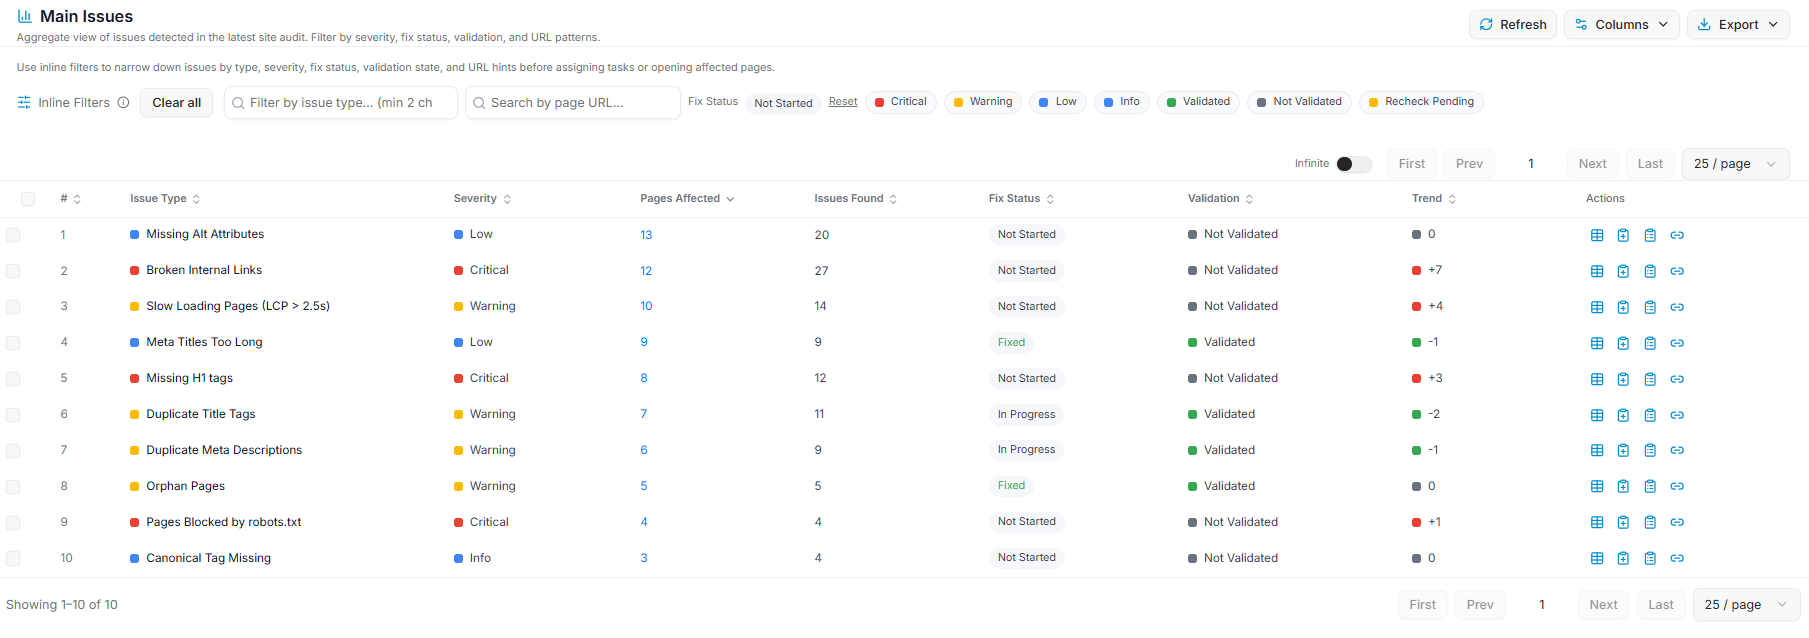1809x638 pixels.
Task: Select the Canonical Tag Missing row checkbox
Action: (13, 559)
